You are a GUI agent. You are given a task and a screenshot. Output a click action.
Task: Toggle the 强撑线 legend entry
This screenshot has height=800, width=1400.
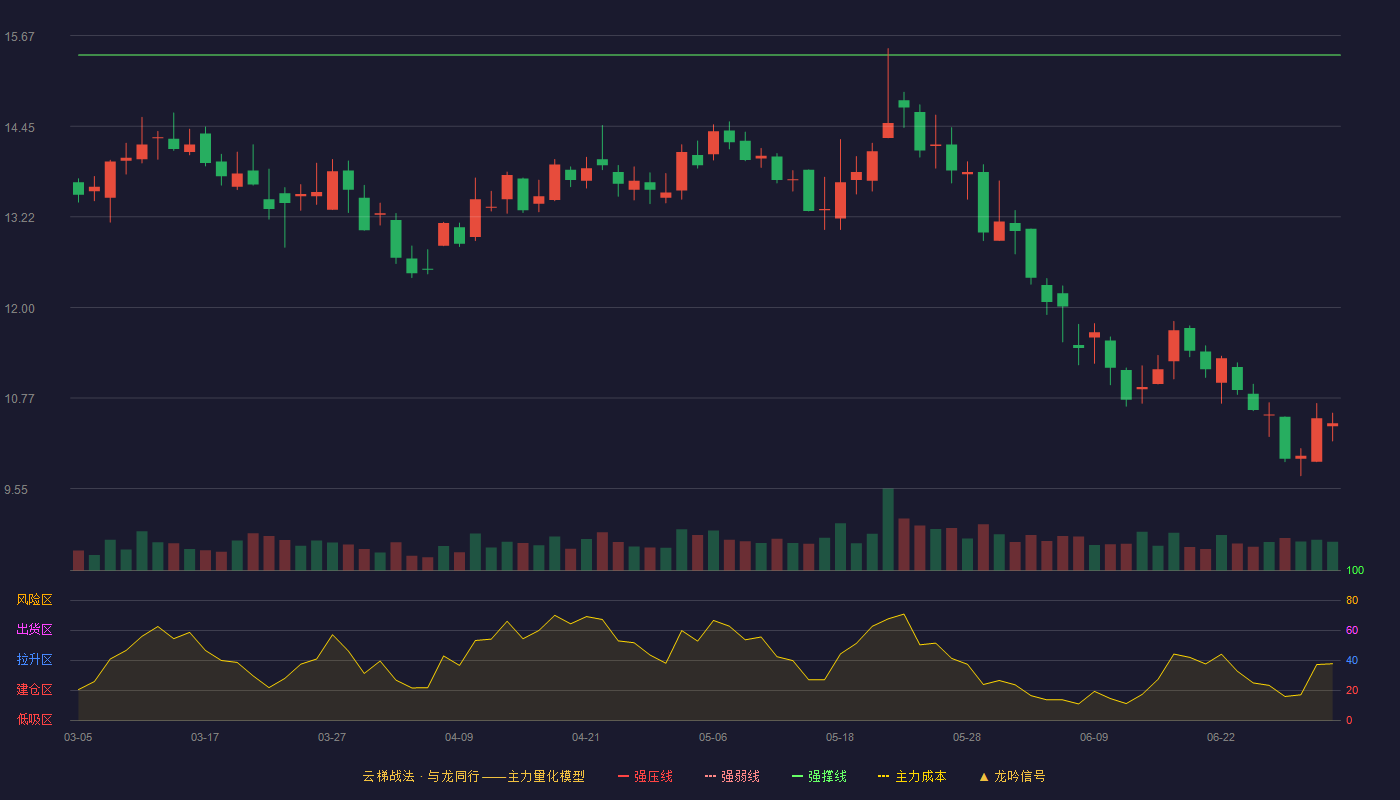click(x=819, y=776)
